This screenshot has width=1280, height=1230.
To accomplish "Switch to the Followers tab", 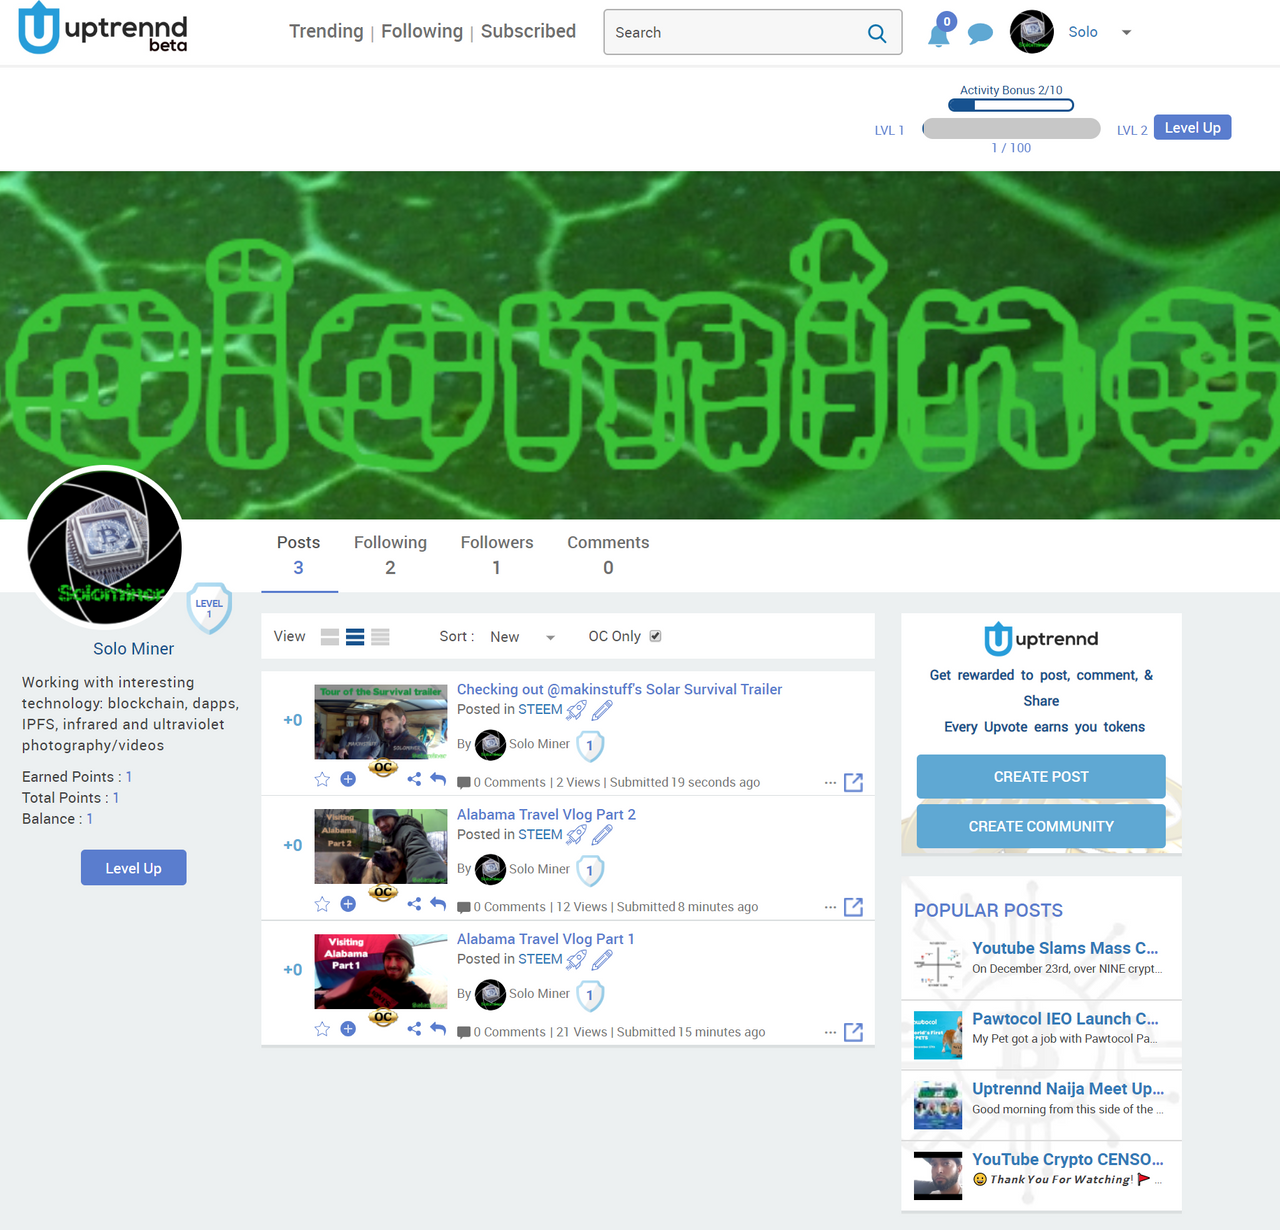I will [x=497, y=555].
